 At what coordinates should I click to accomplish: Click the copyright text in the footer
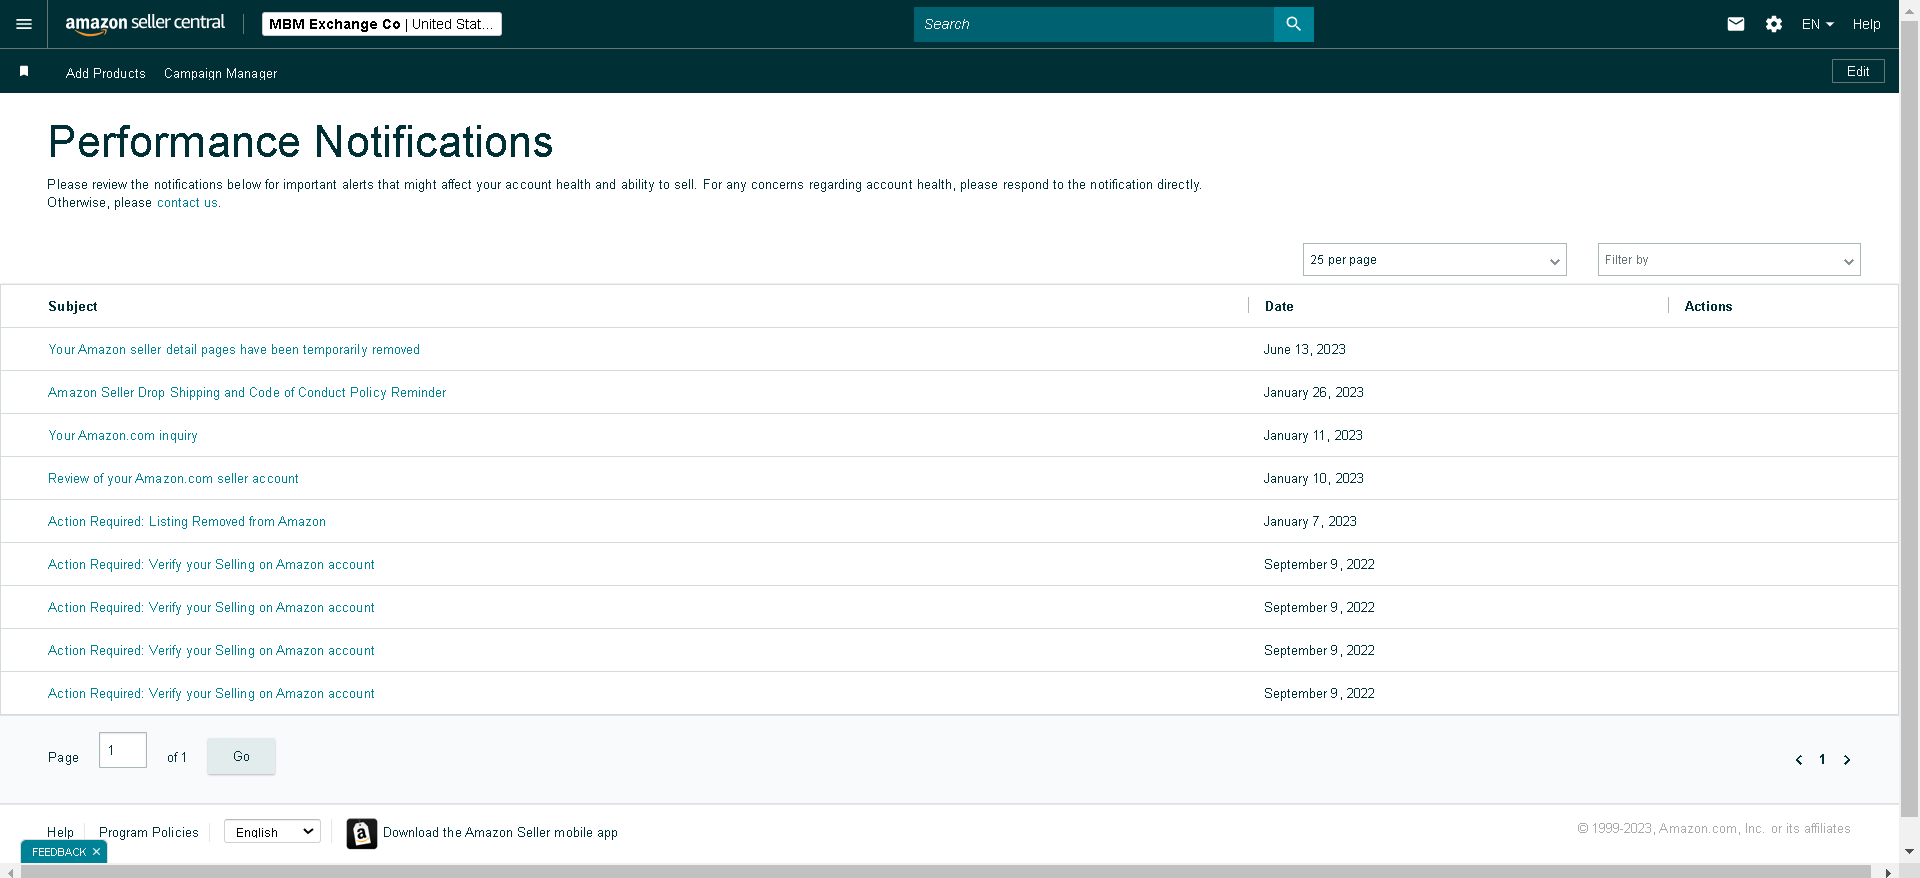[1714, 829]
